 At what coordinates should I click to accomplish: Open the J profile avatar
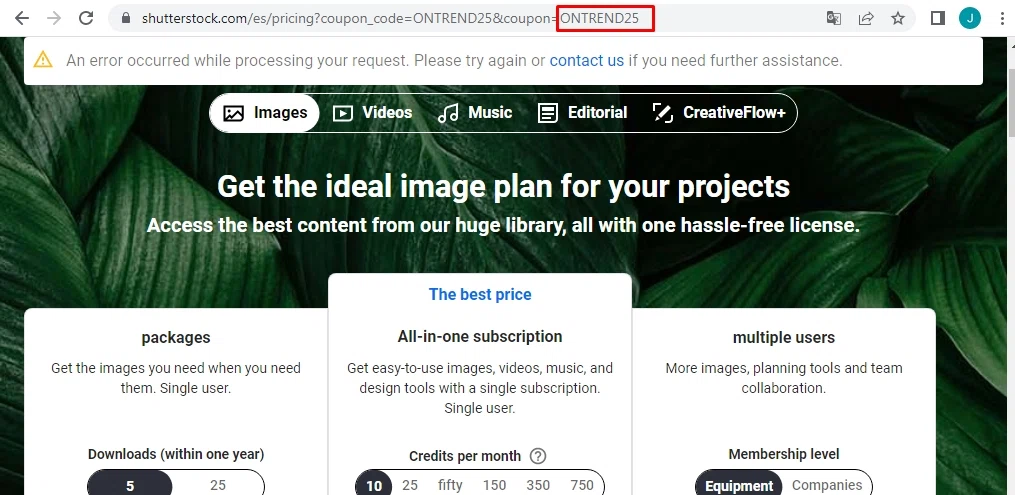coord(970,18)
